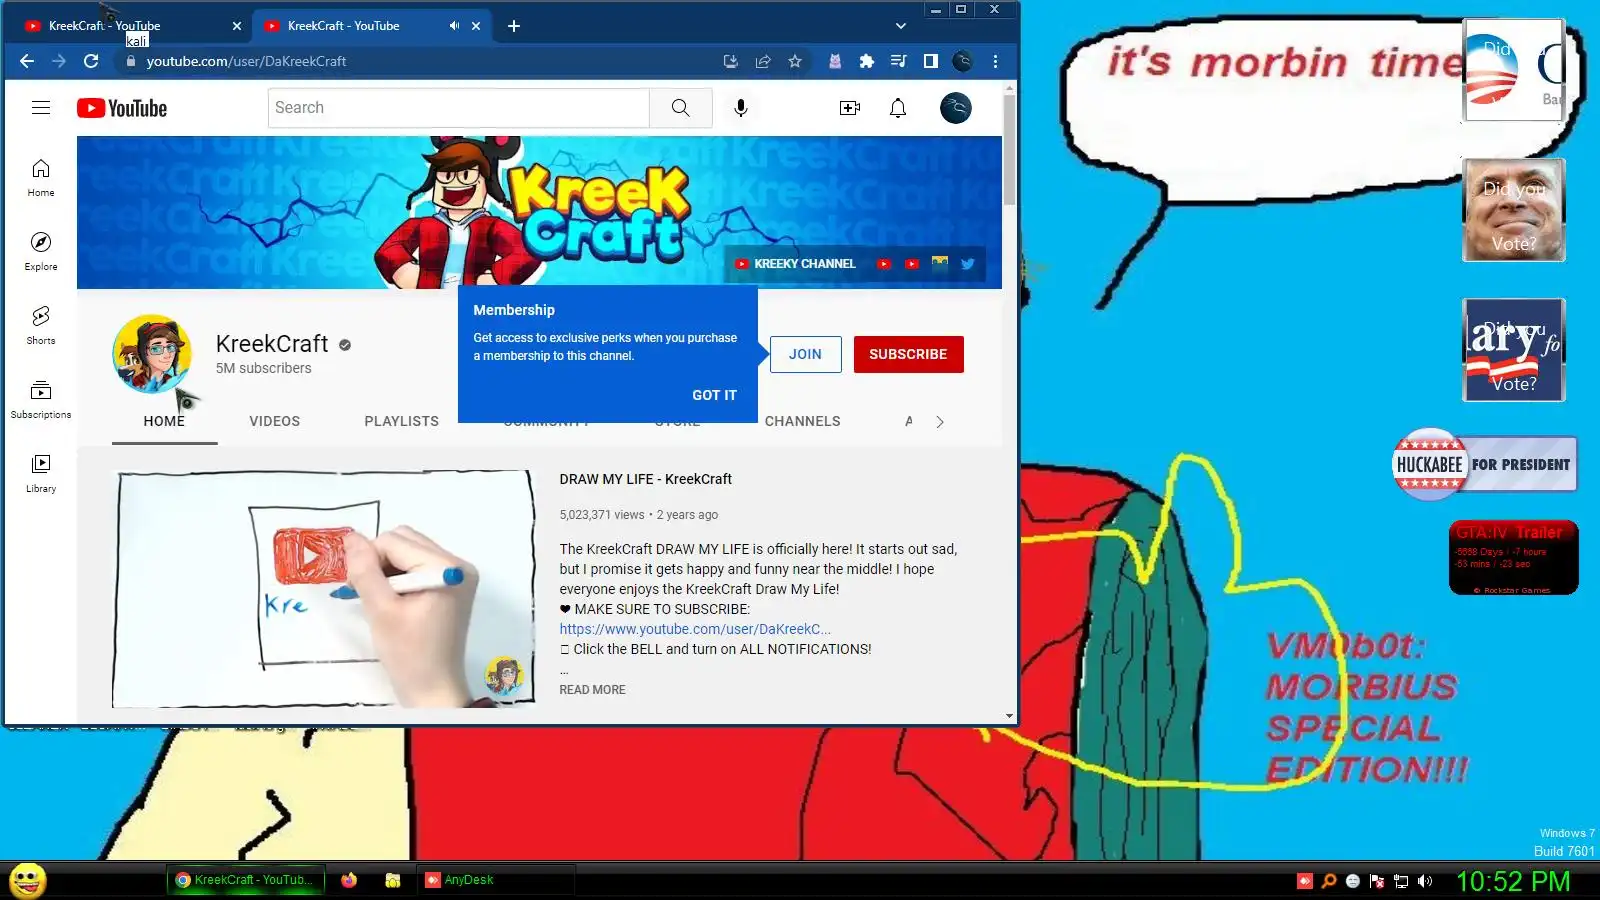The image size is (1600, 900).
Task: Select the HOME channel tab
Action: coord(164,421)
